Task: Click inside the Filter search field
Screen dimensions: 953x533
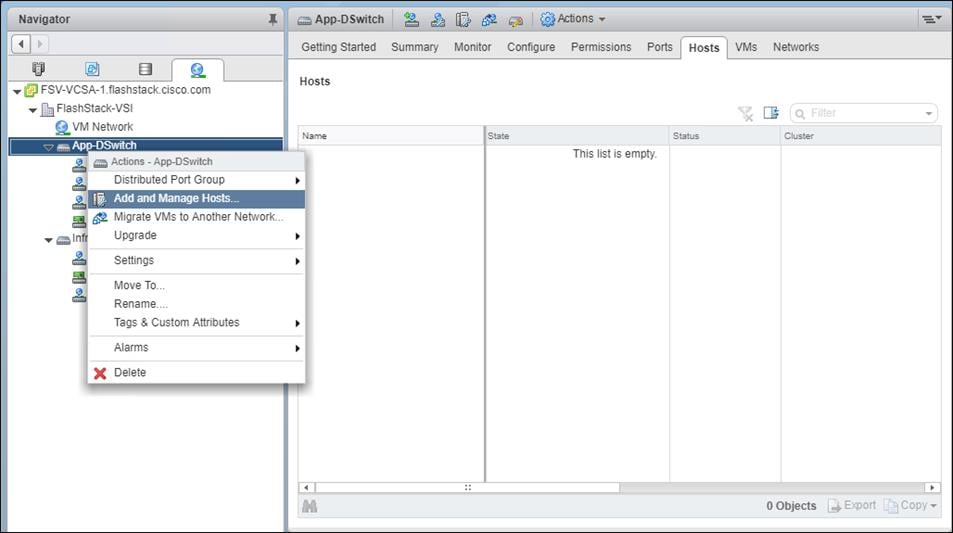Action: click(863, 113)
